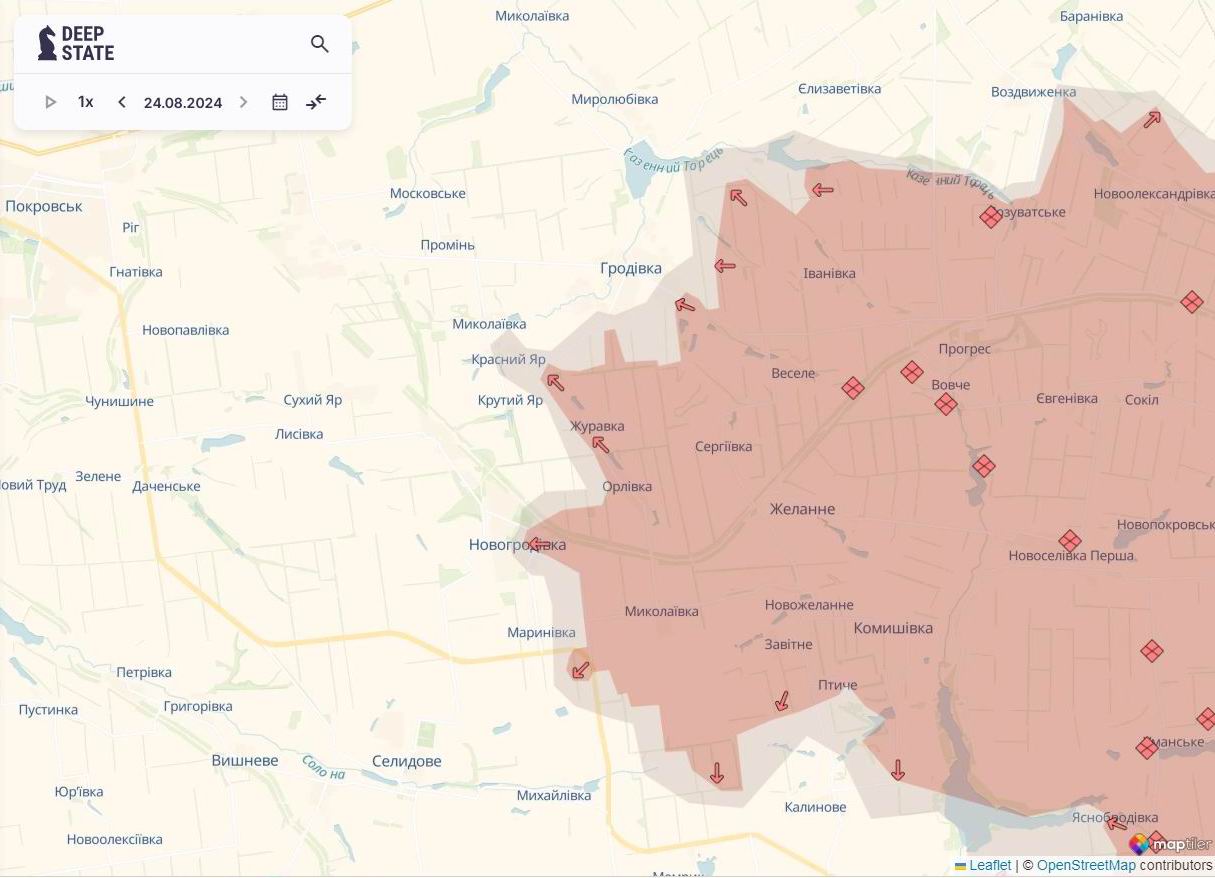Change the 1x playback speed
The height and width of the screenshot is (878, 1215).
[86, 102]
